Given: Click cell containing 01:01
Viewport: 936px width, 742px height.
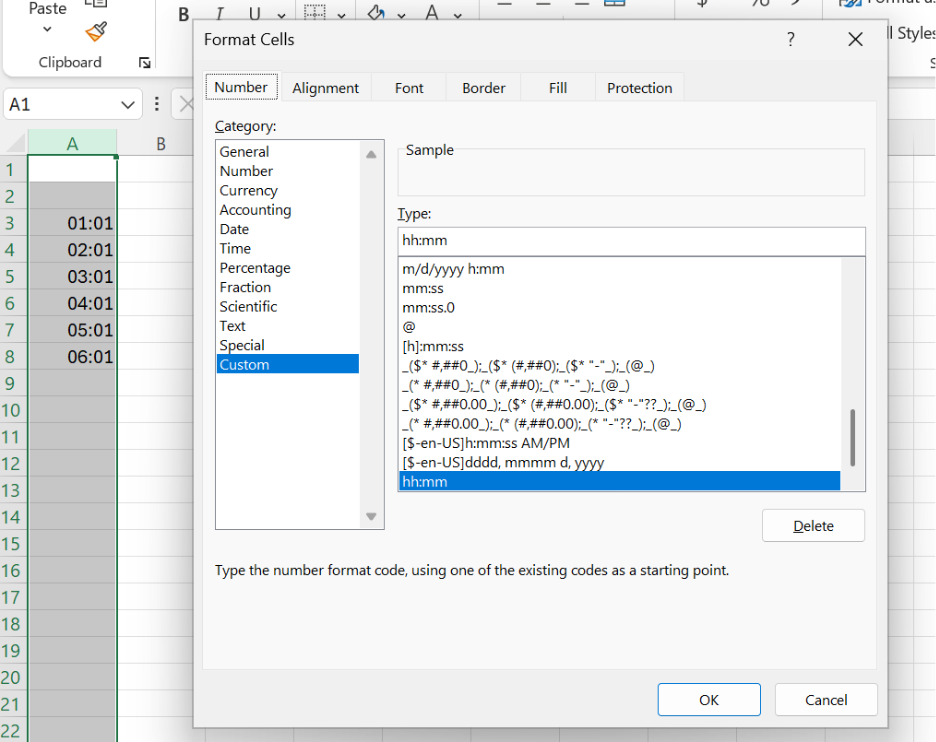Looking at the screenshot, I should coord(72,223).
